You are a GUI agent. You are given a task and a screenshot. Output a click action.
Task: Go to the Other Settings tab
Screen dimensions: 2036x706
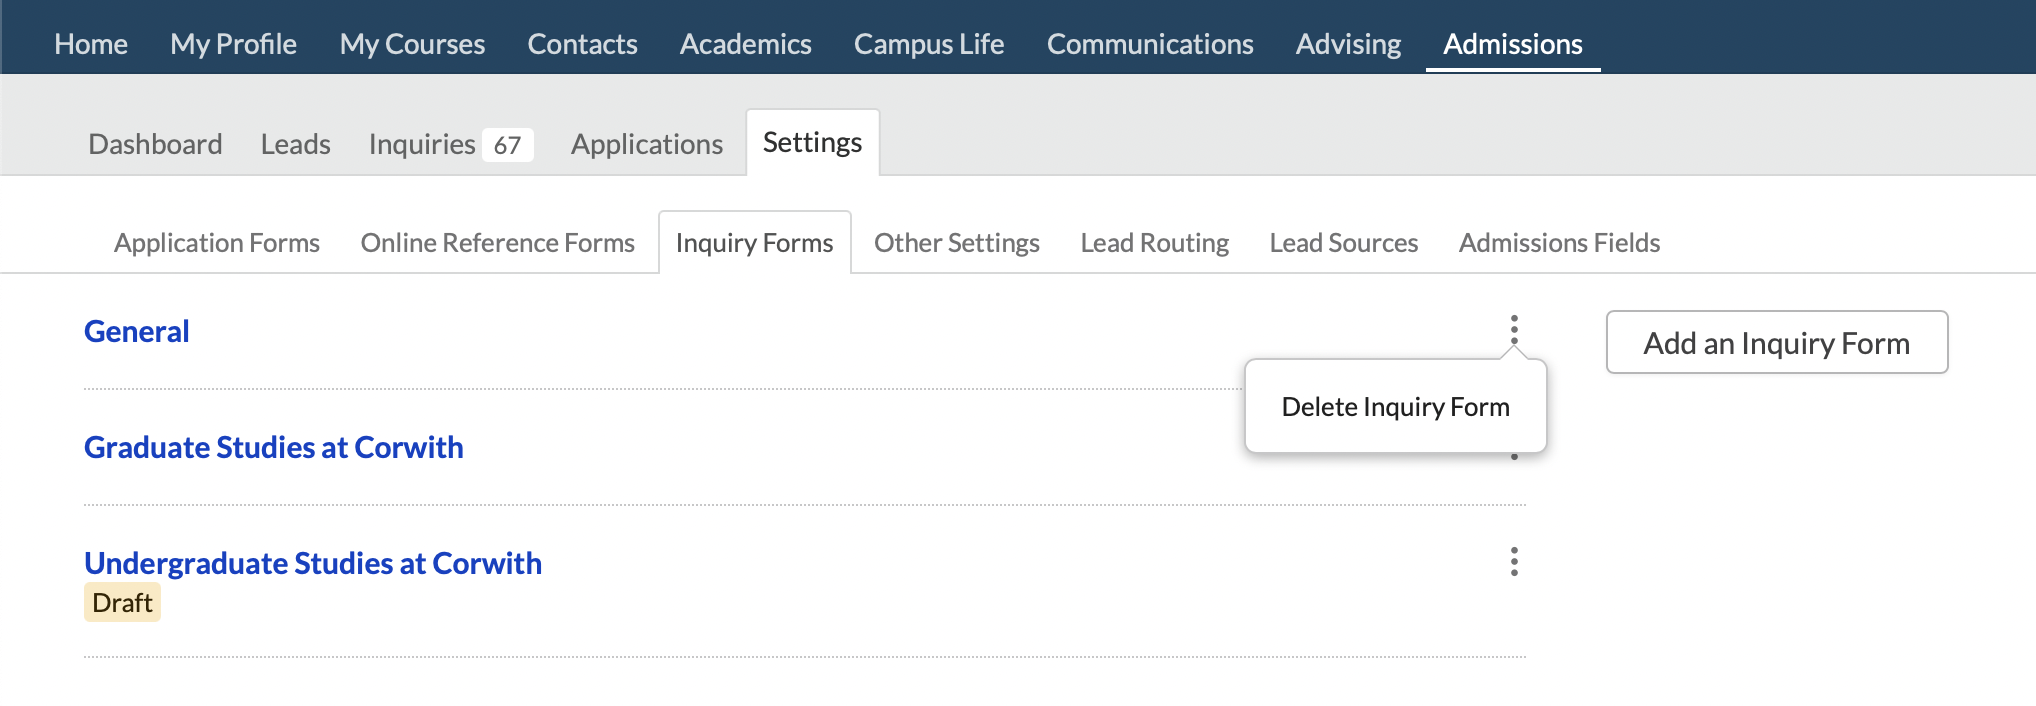pos(956,243)
